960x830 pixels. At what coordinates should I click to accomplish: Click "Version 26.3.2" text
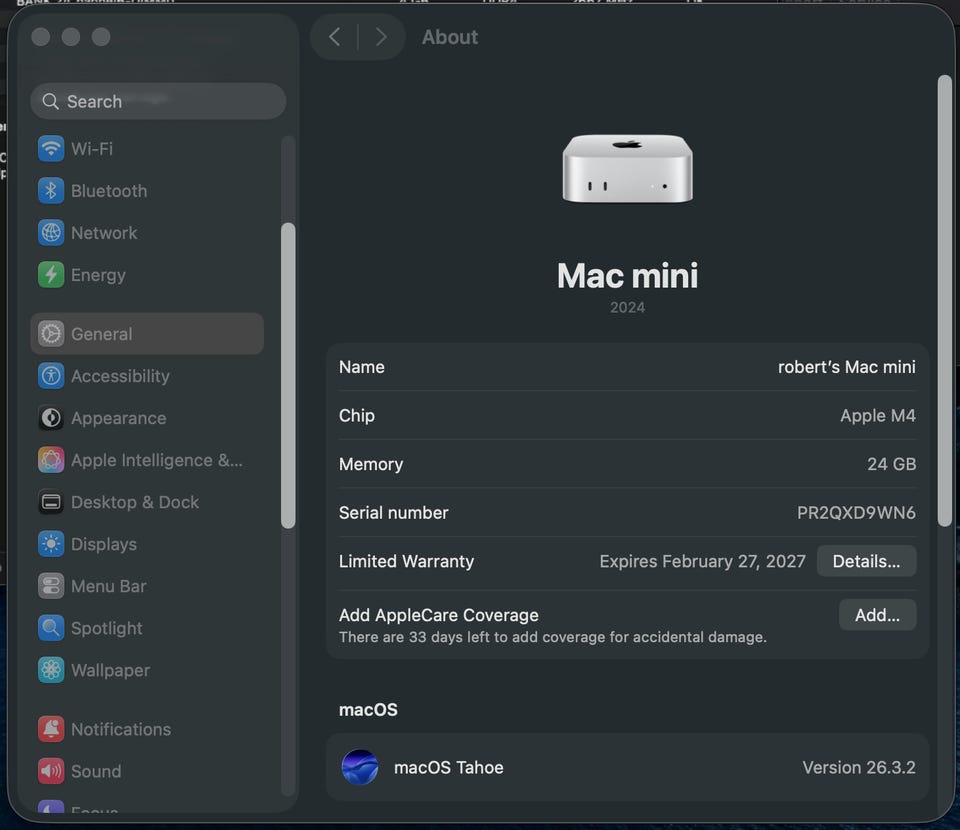859,768
